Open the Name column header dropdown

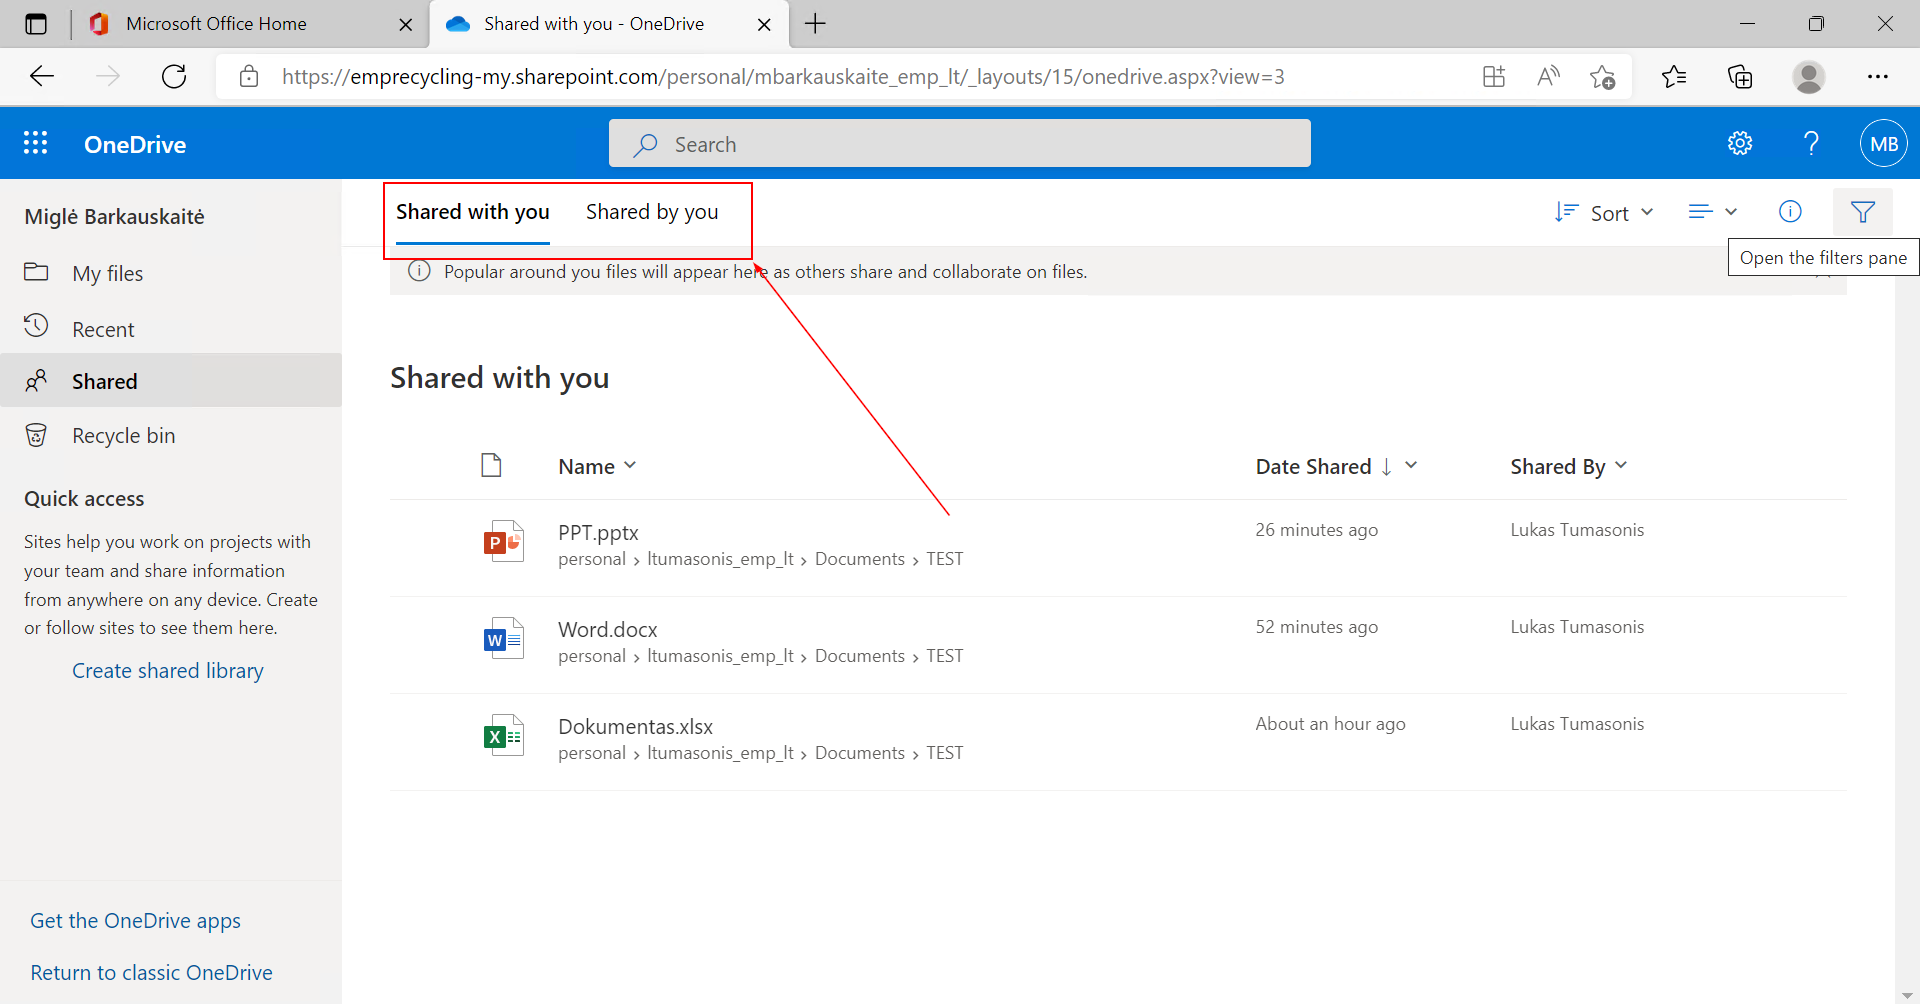point(597,467)
